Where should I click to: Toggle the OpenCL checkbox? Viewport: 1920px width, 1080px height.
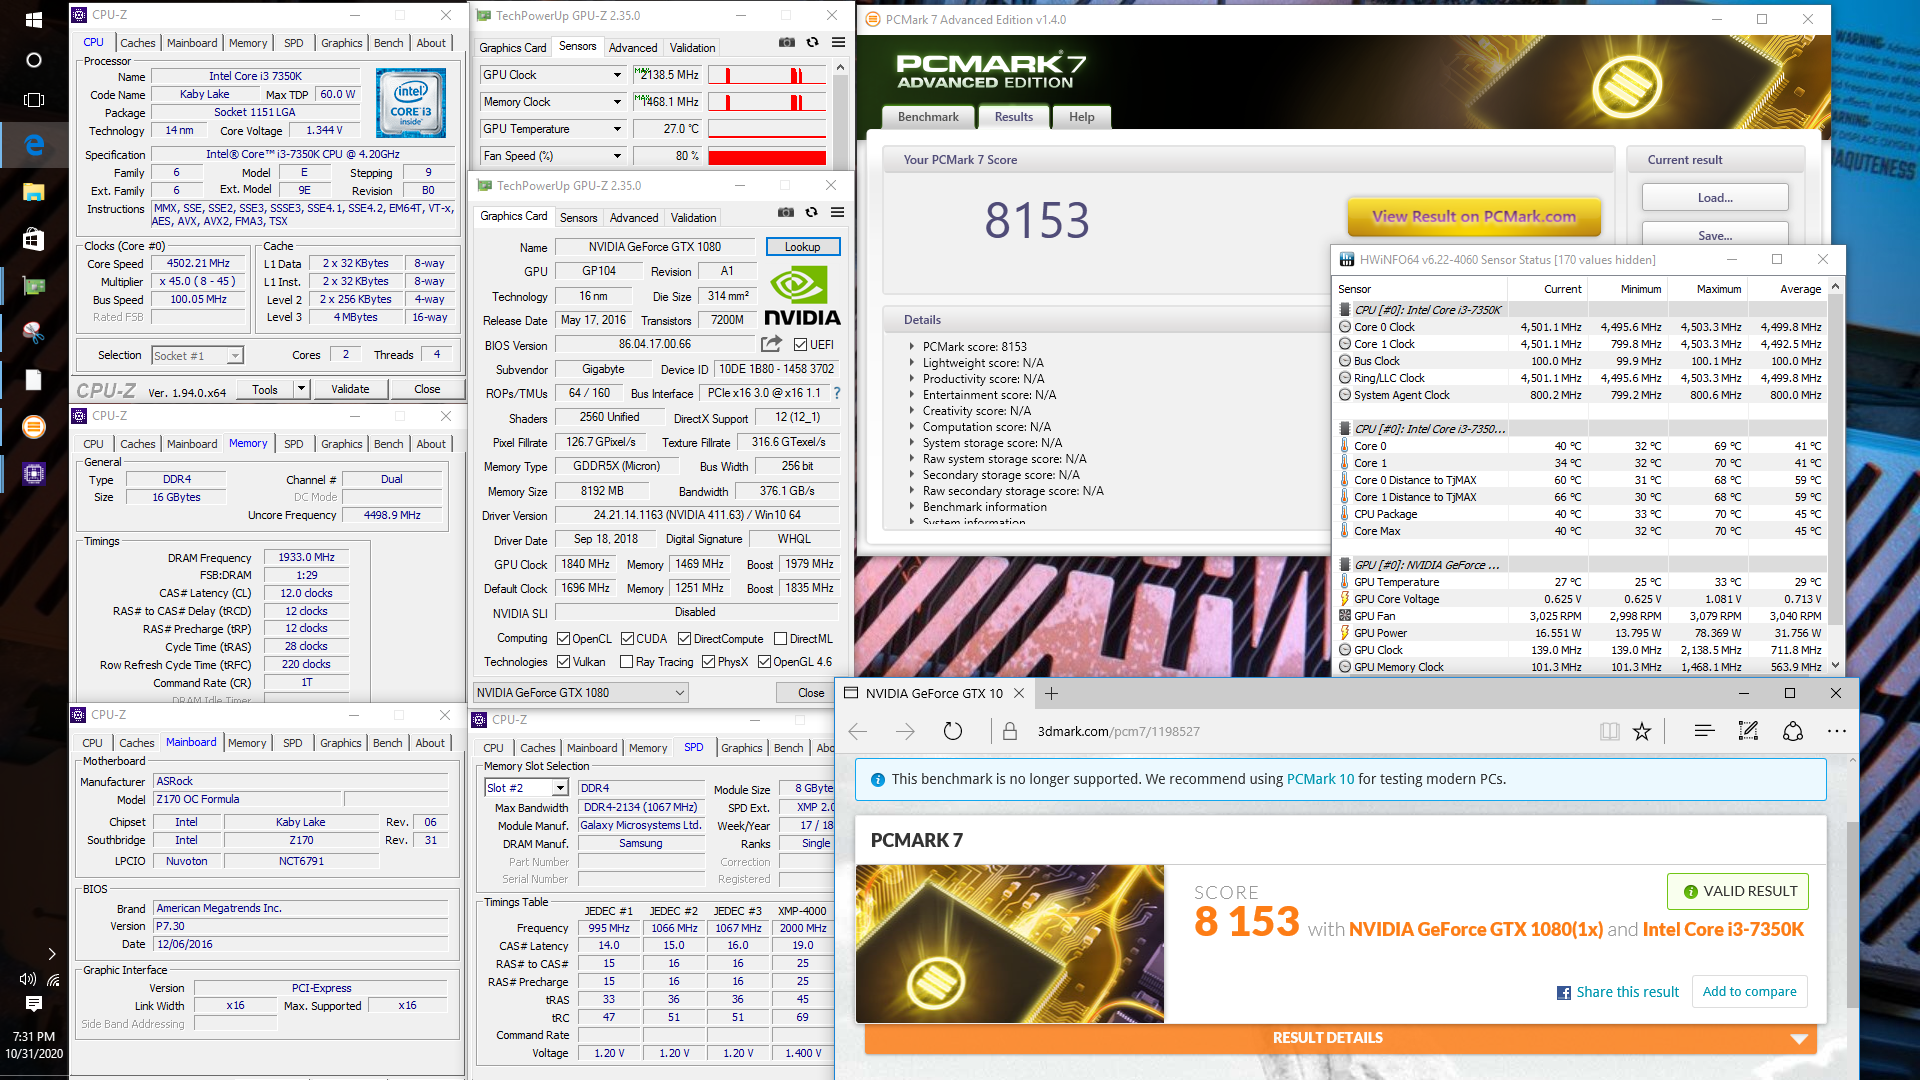pos(563,639)
